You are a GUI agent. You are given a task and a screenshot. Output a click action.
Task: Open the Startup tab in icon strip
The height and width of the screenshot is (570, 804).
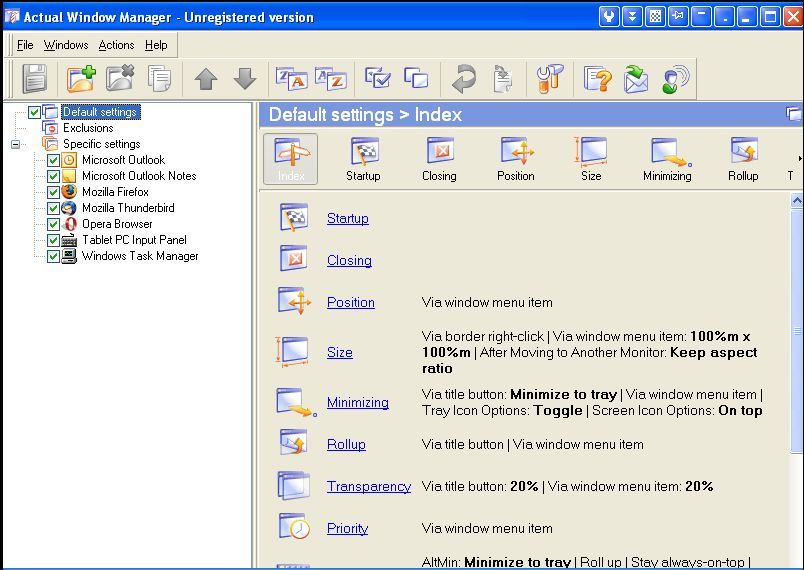(364, 159)
